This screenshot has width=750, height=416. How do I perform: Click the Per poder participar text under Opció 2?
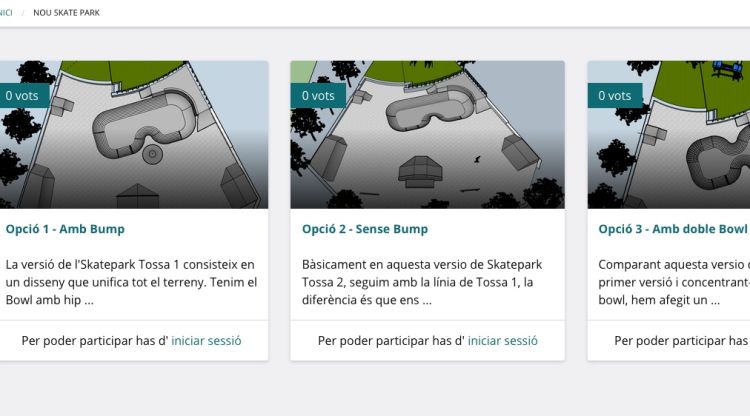[391, 341]
